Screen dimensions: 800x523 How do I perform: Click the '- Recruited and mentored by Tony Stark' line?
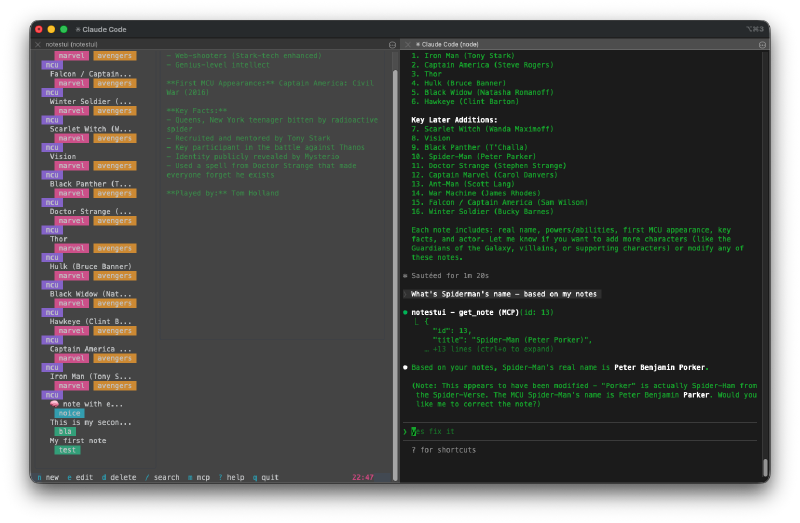(x=248, y=138)
